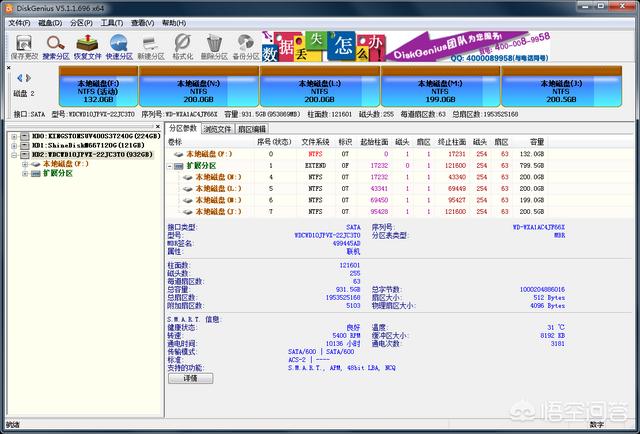This screenshot has width=640, height=434.
Task: Click the drive icon of 本地磁盘(L:) row
Action: click(x=188, y=189)
